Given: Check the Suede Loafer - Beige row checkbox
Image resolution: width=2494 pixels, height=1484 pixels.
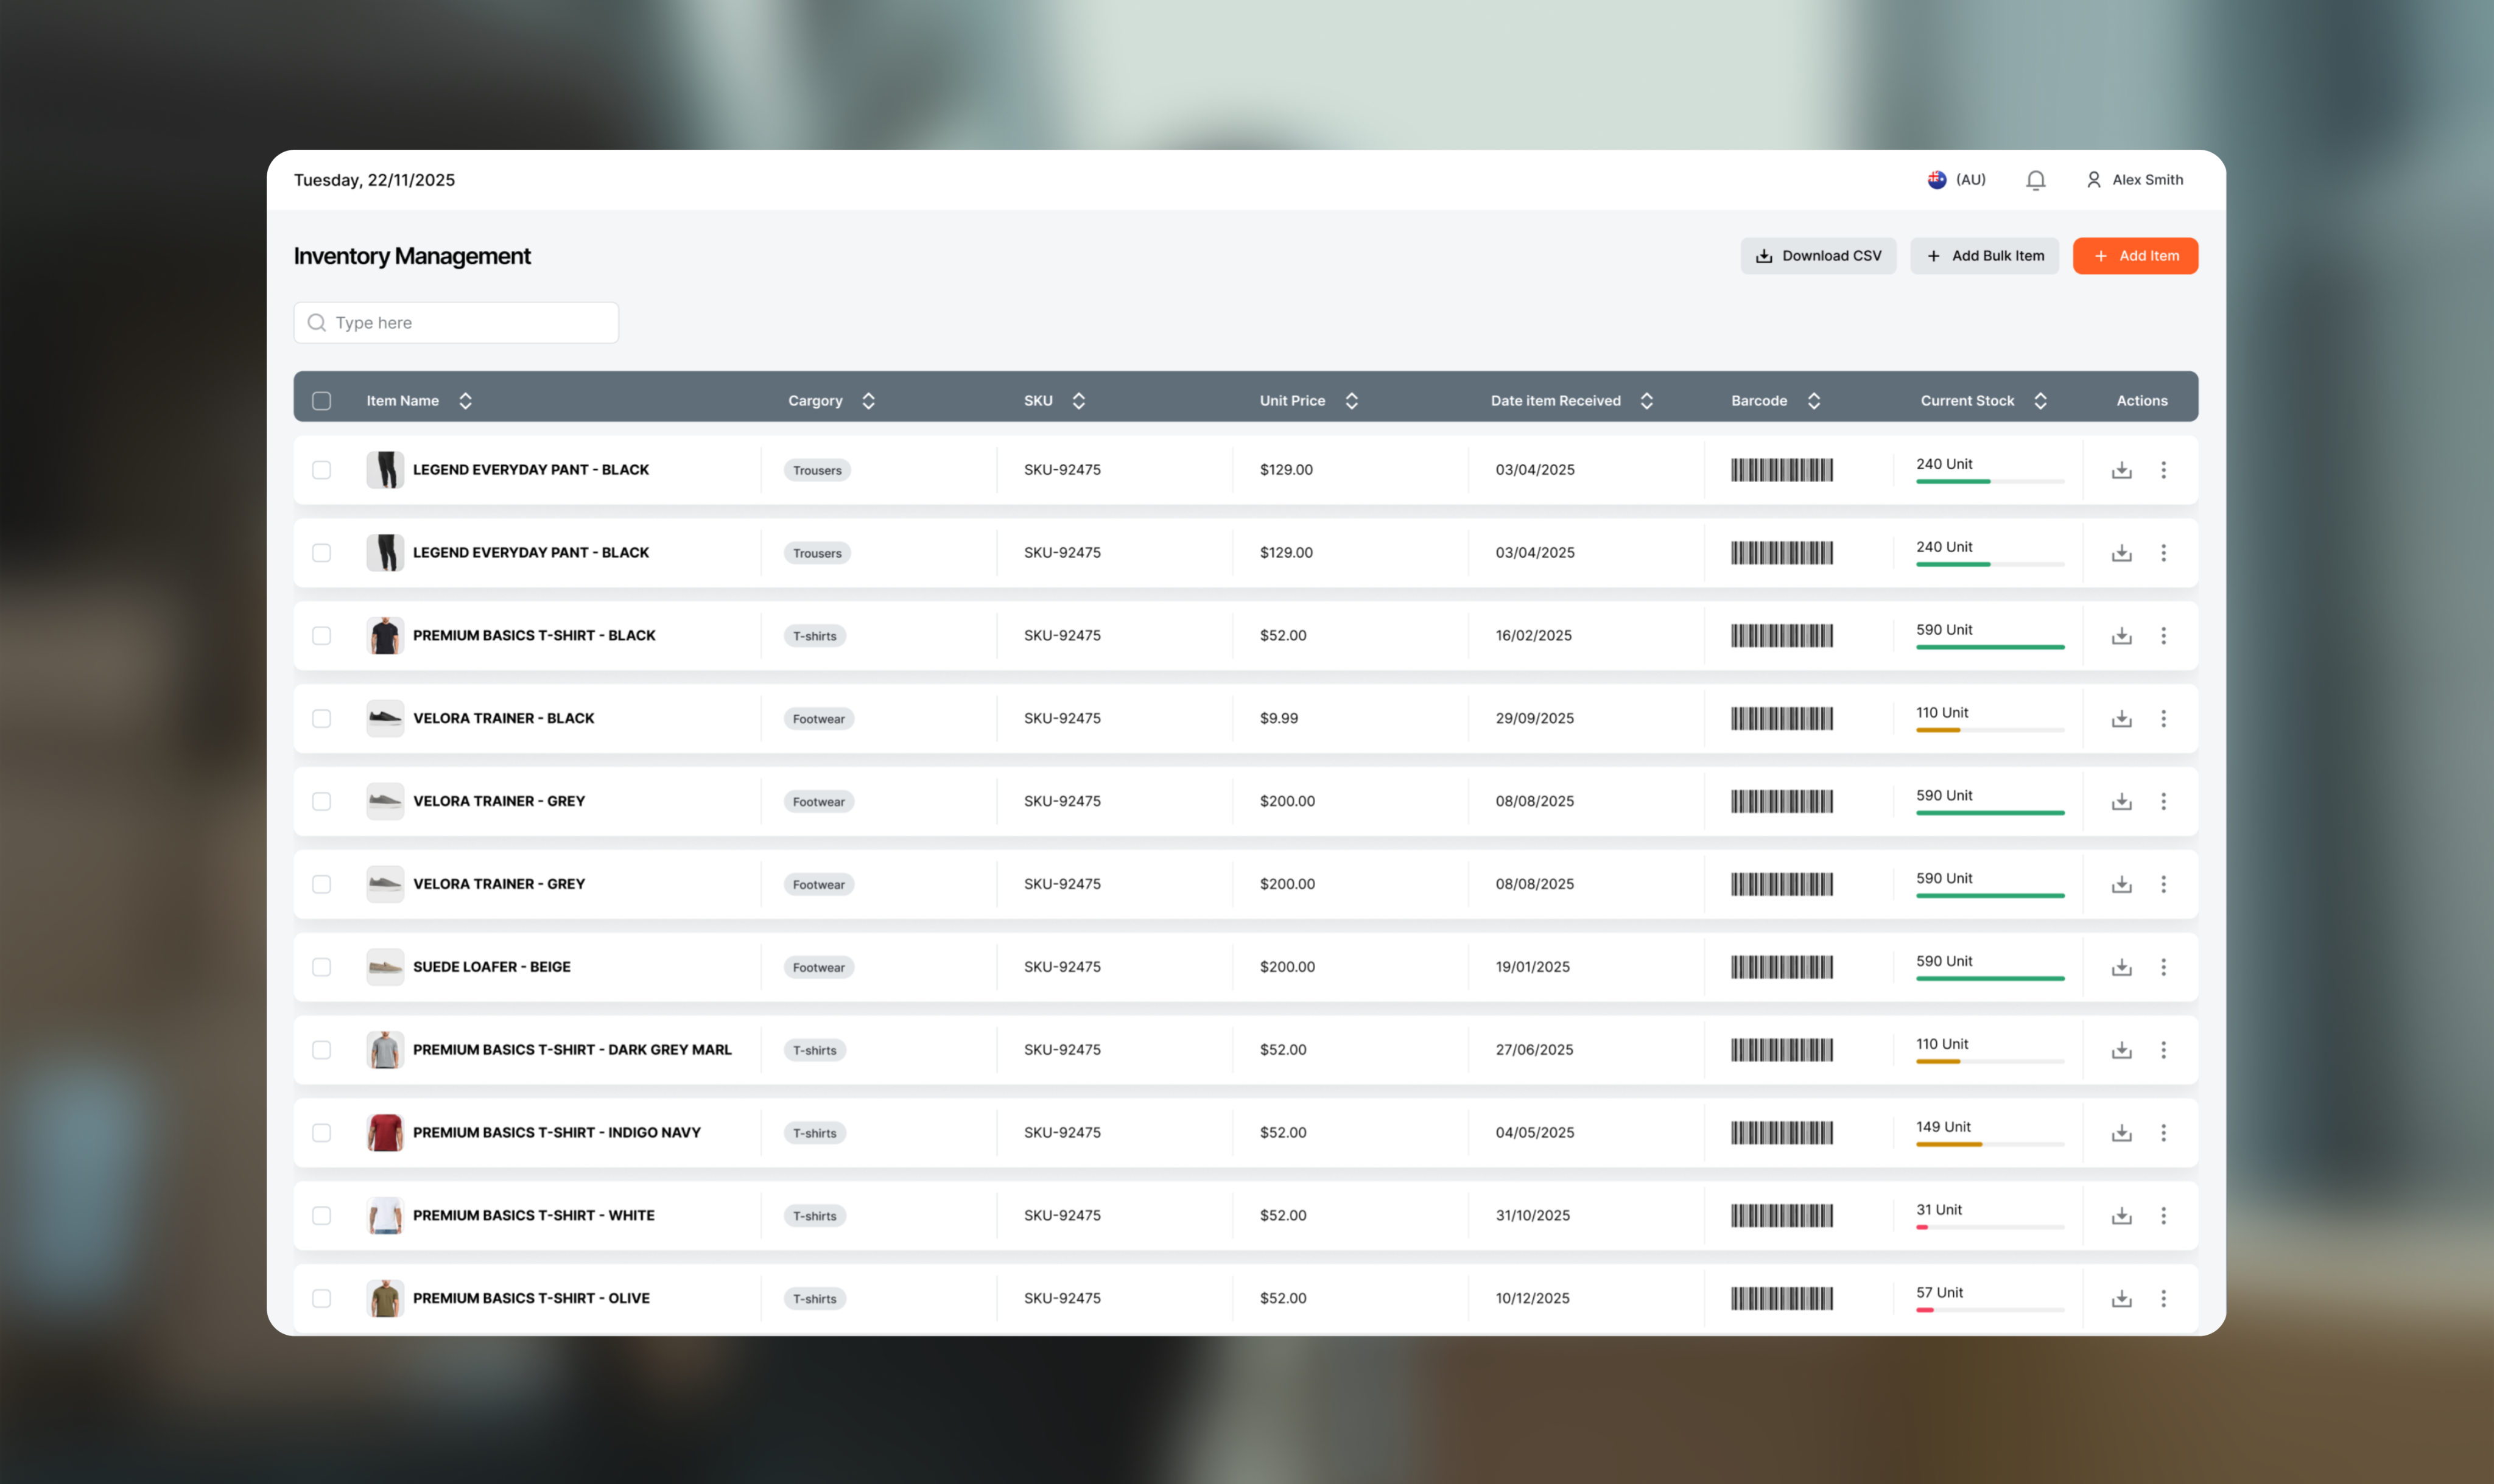Looking at the screenshot, I should pyautogui.click(x=321, y=967).
